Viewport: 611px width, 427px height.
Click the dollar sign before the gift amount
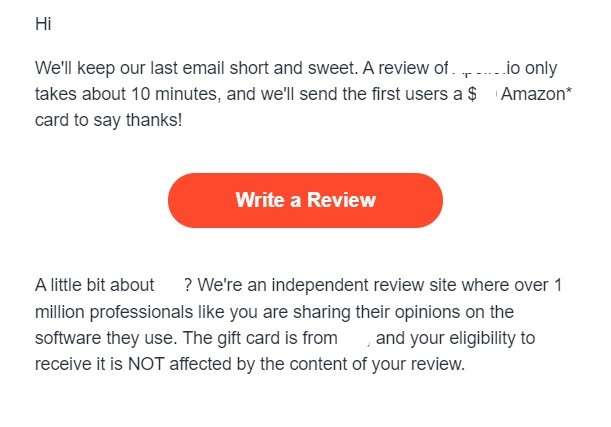pyautogui.click(x=472, y=94)
